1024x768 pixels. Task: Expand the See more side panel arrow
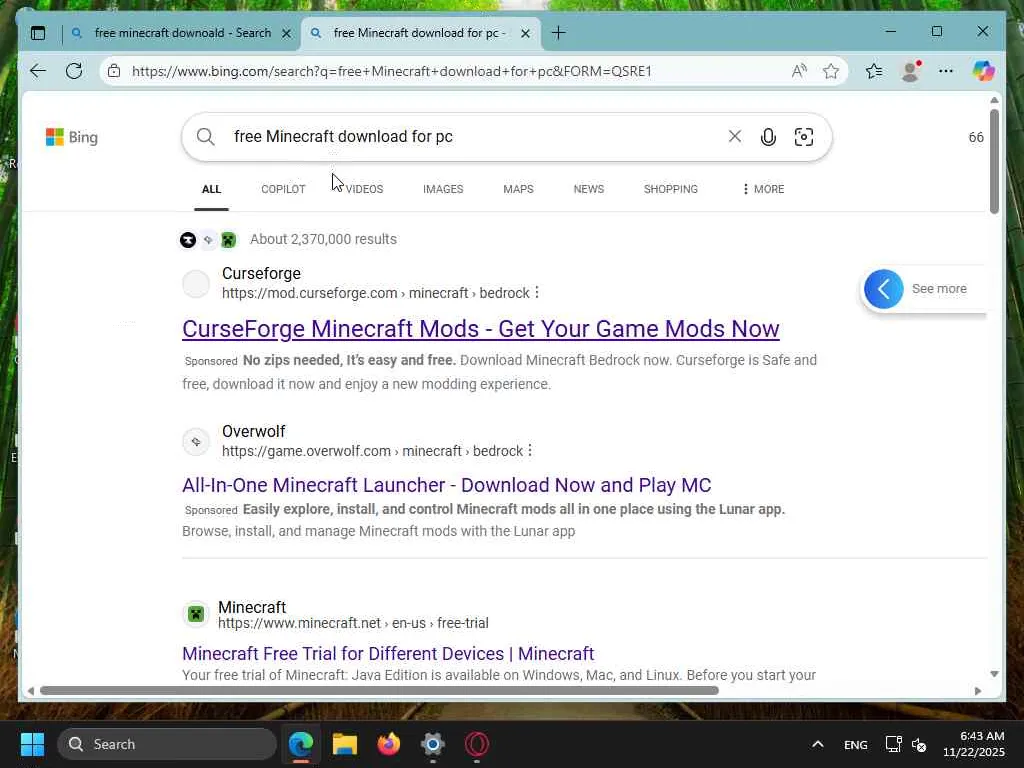pos(884,289)
